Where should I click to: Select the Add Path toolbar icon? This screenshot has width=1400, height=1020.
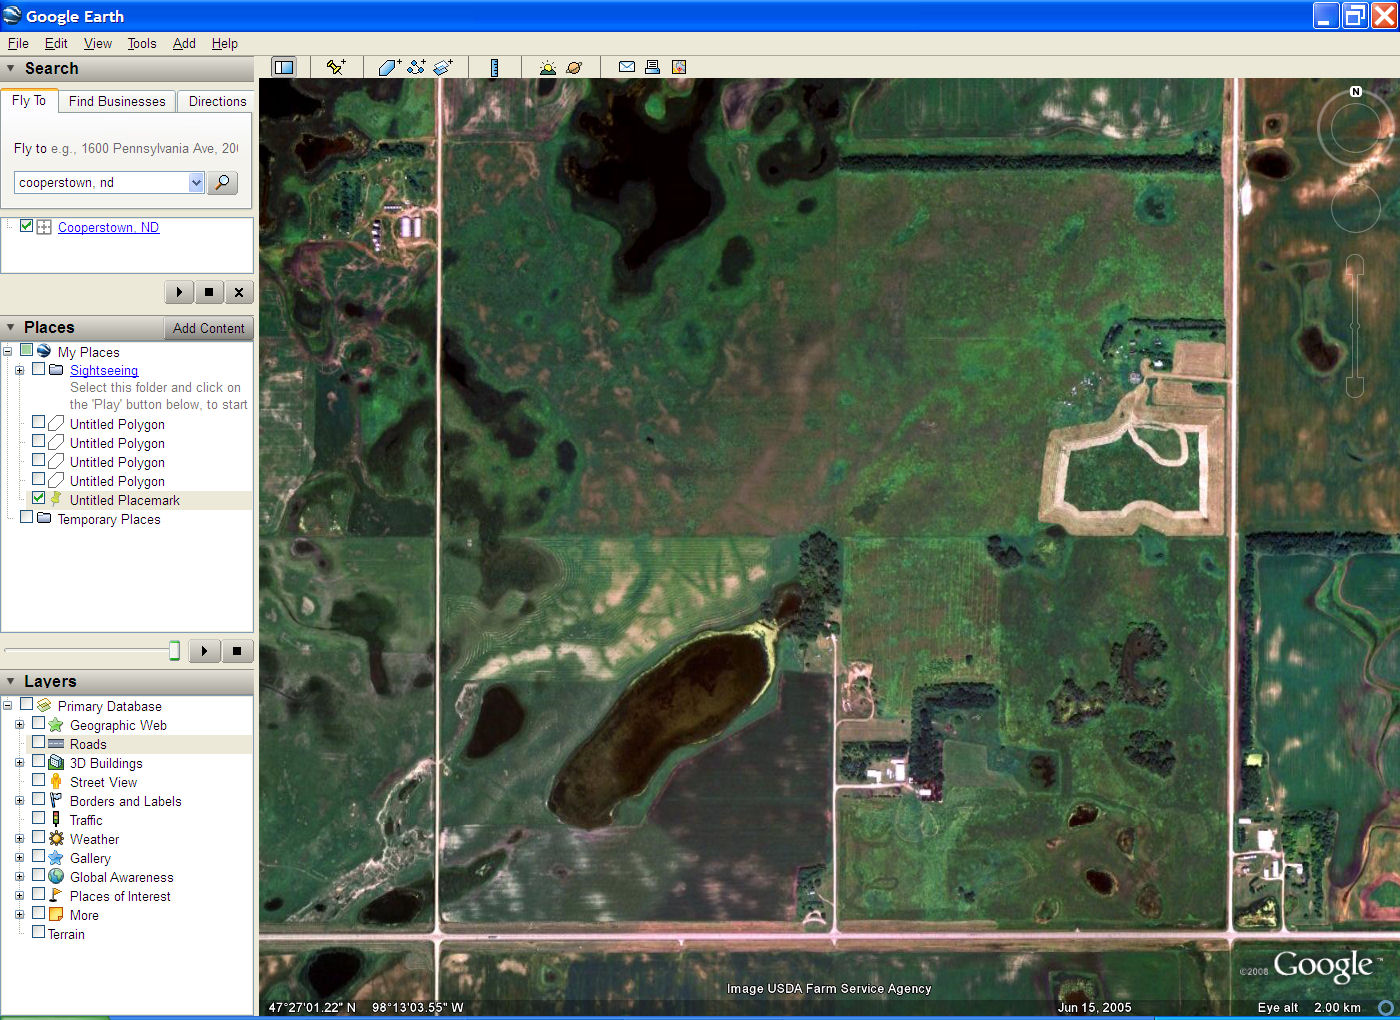point(416,67)
